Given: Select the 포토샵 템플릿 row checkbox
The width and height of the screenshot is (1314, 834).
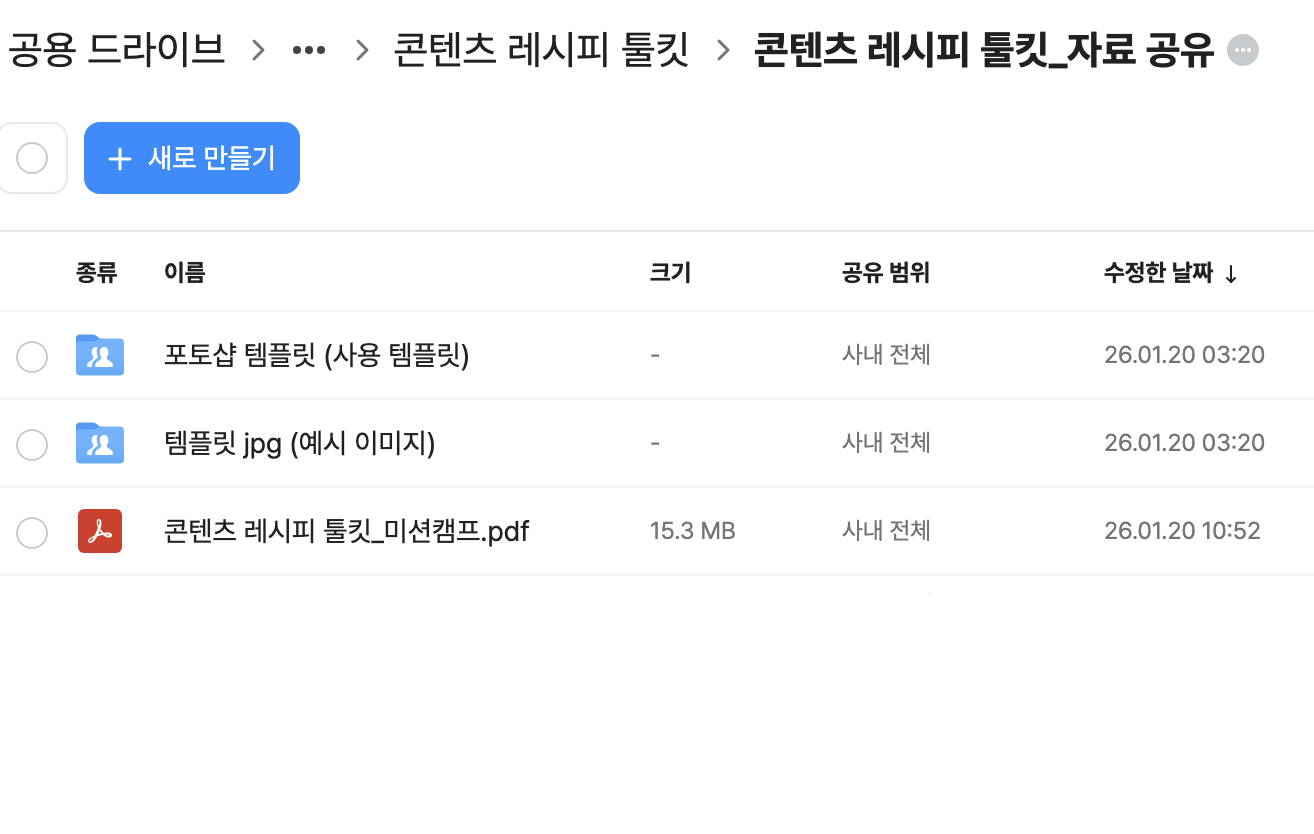Looking at the screenshot, I should [32, 356].
